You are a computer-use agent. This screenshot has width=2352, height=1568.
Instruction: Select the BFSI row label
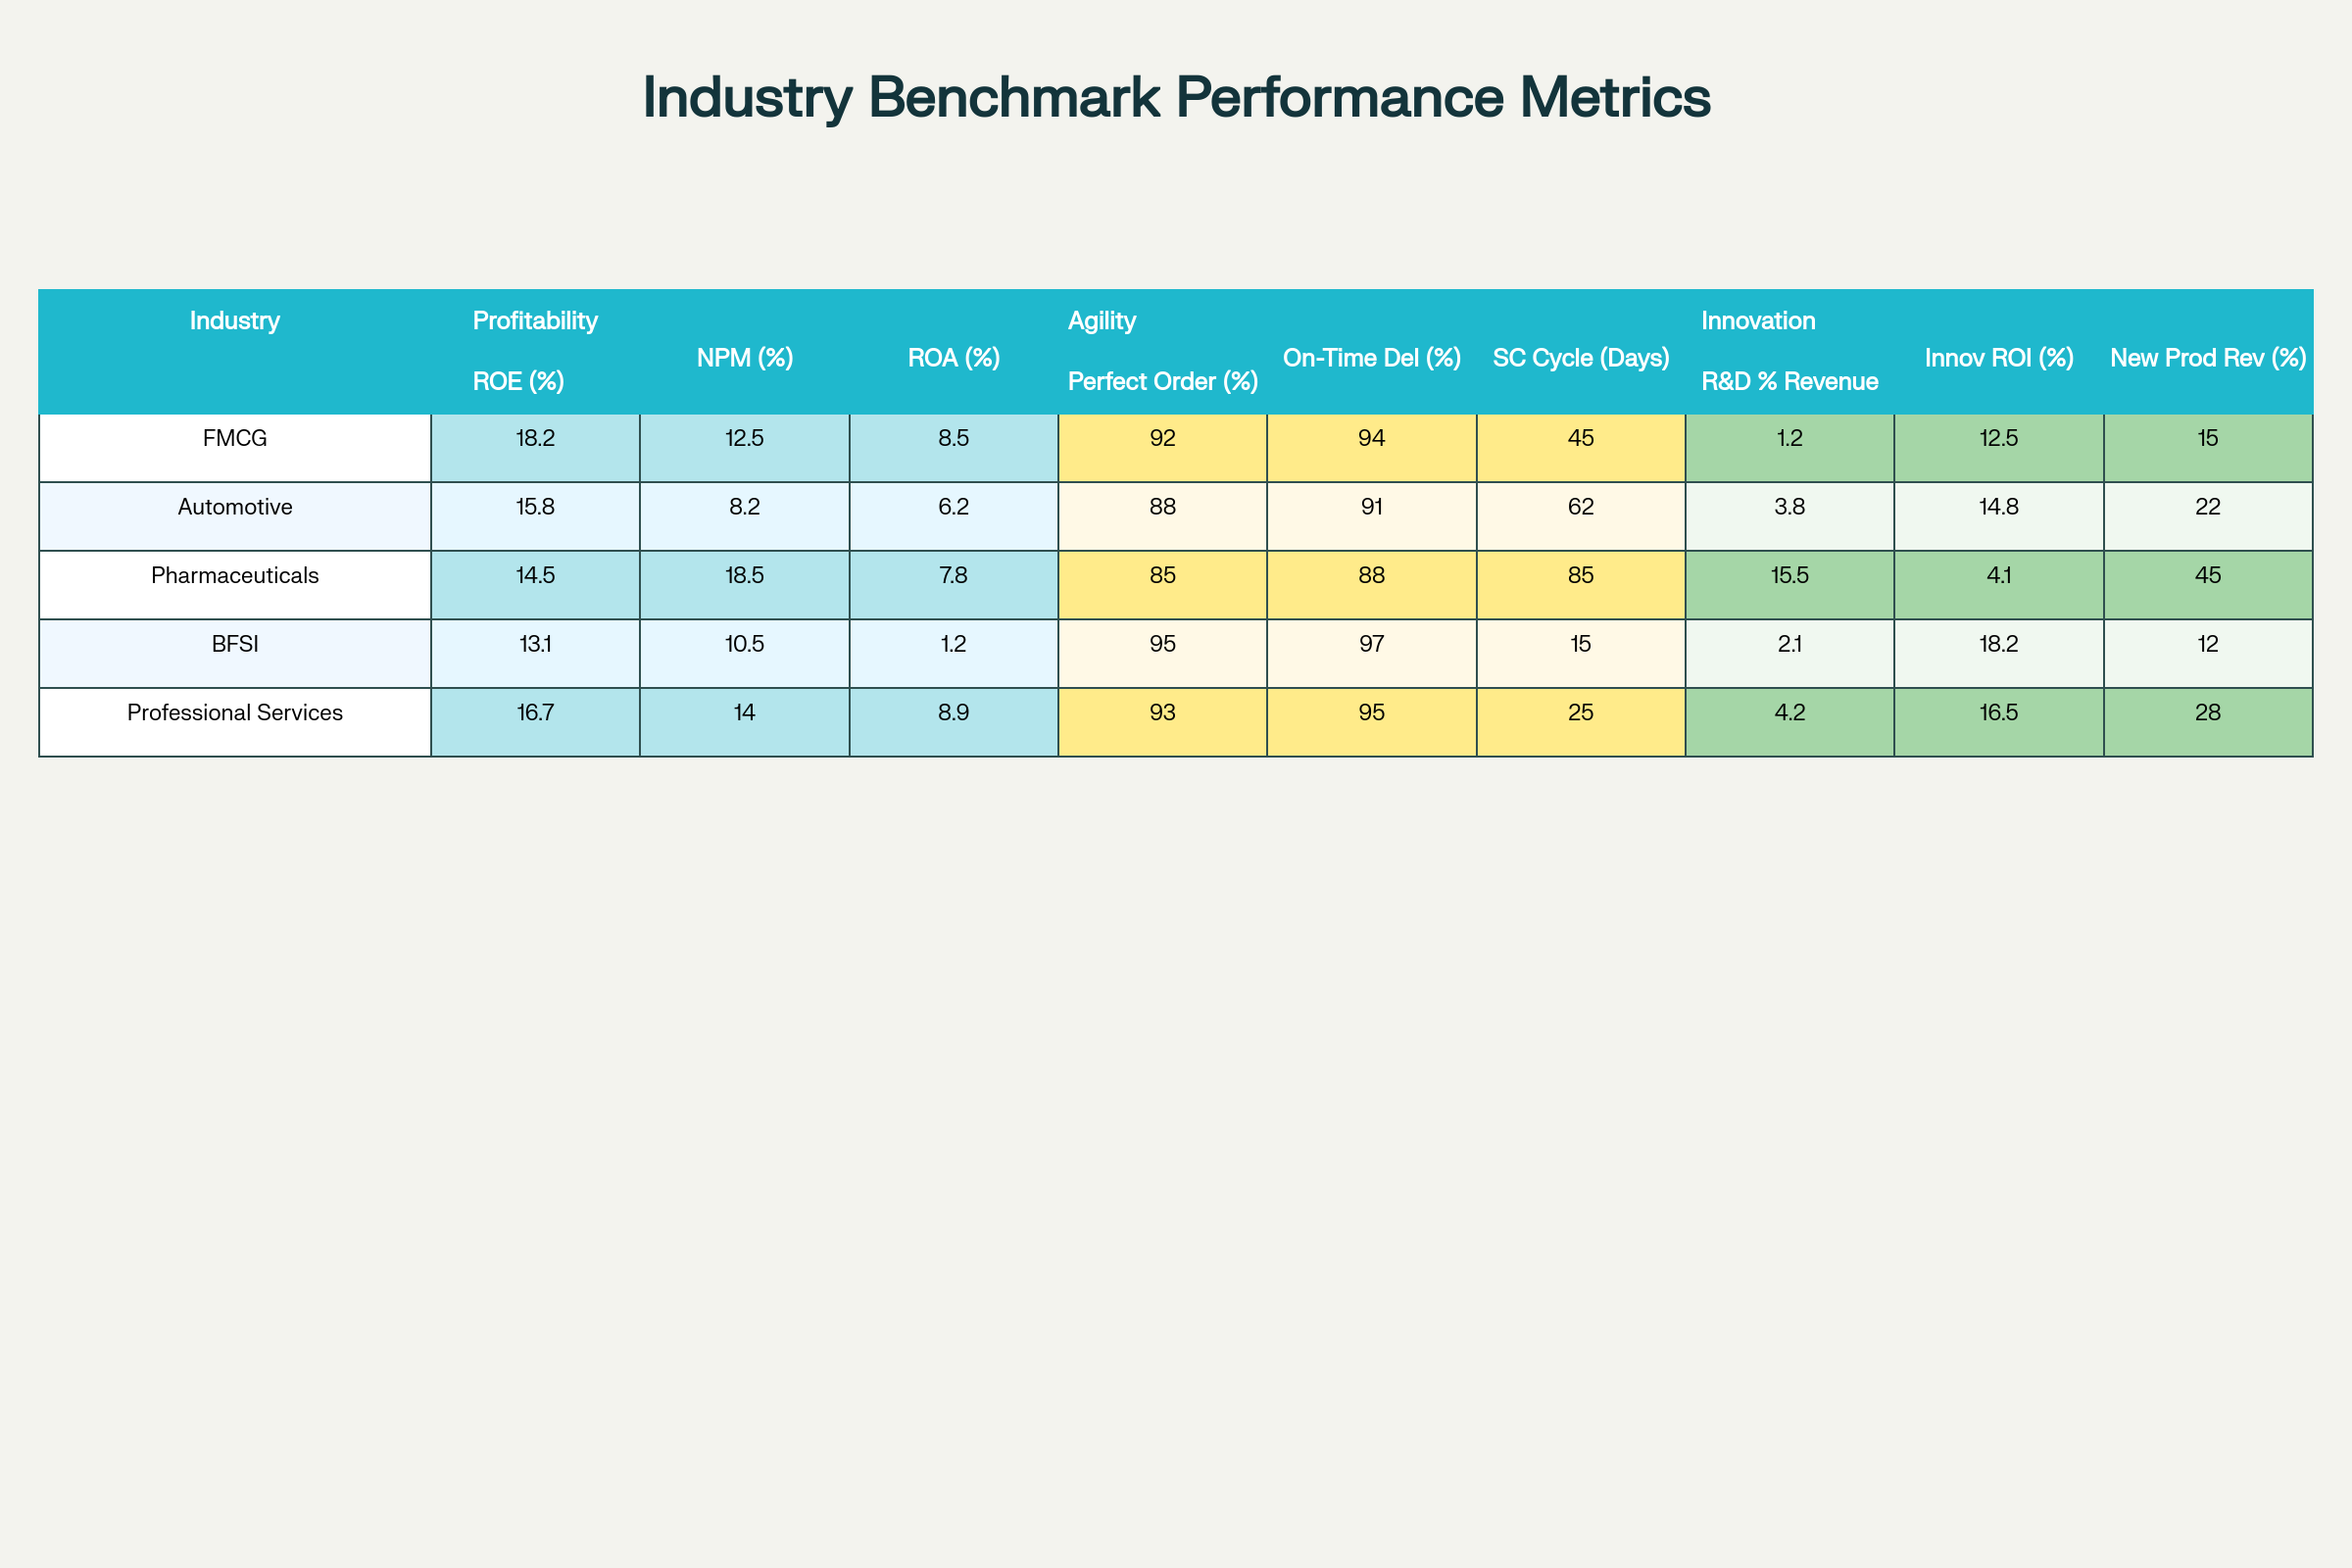(234, 644)
